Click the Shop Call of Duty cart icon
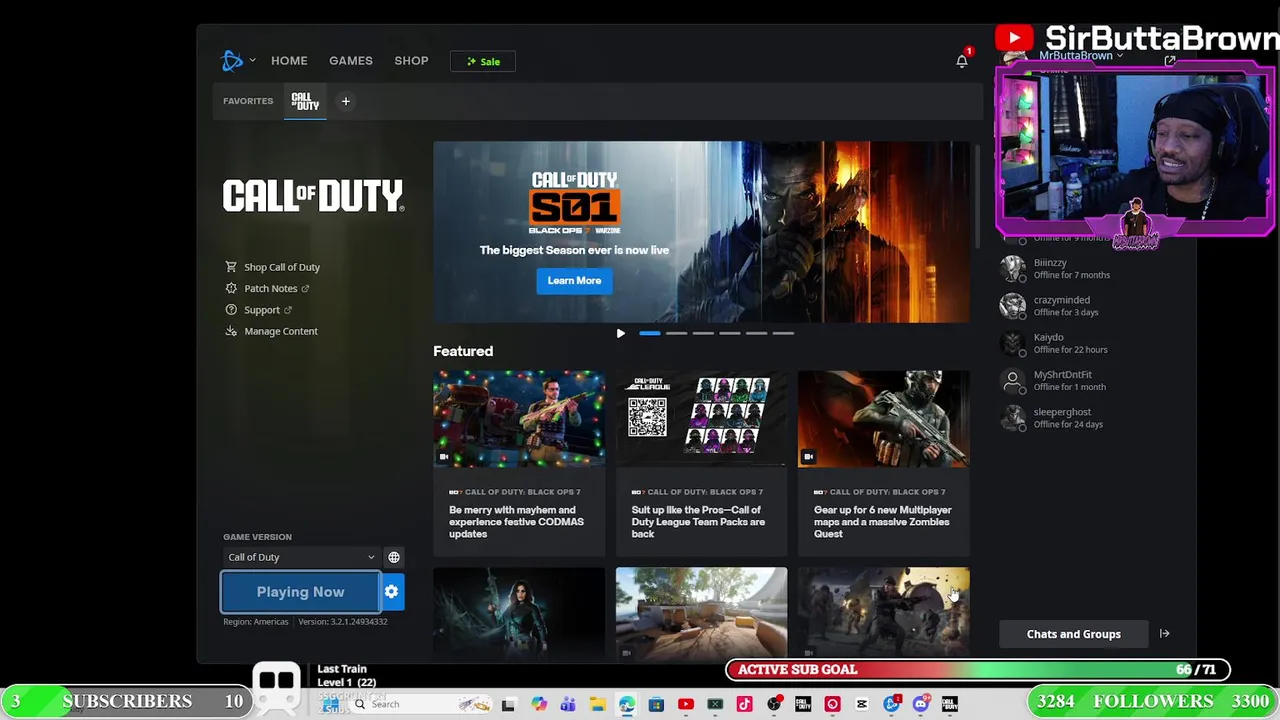The height and width of the screenshot is (720, 1280). coord(231,267)
